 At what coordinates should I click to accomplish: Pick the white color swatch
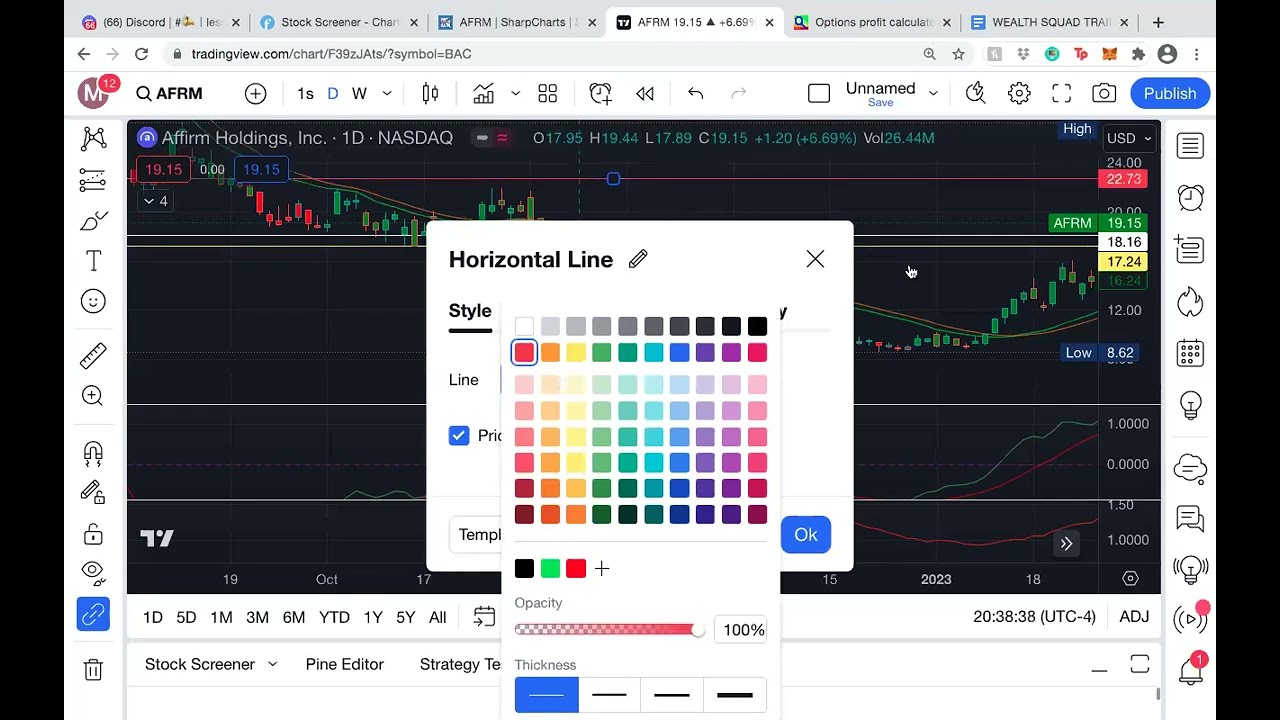(x=524, y=326)
